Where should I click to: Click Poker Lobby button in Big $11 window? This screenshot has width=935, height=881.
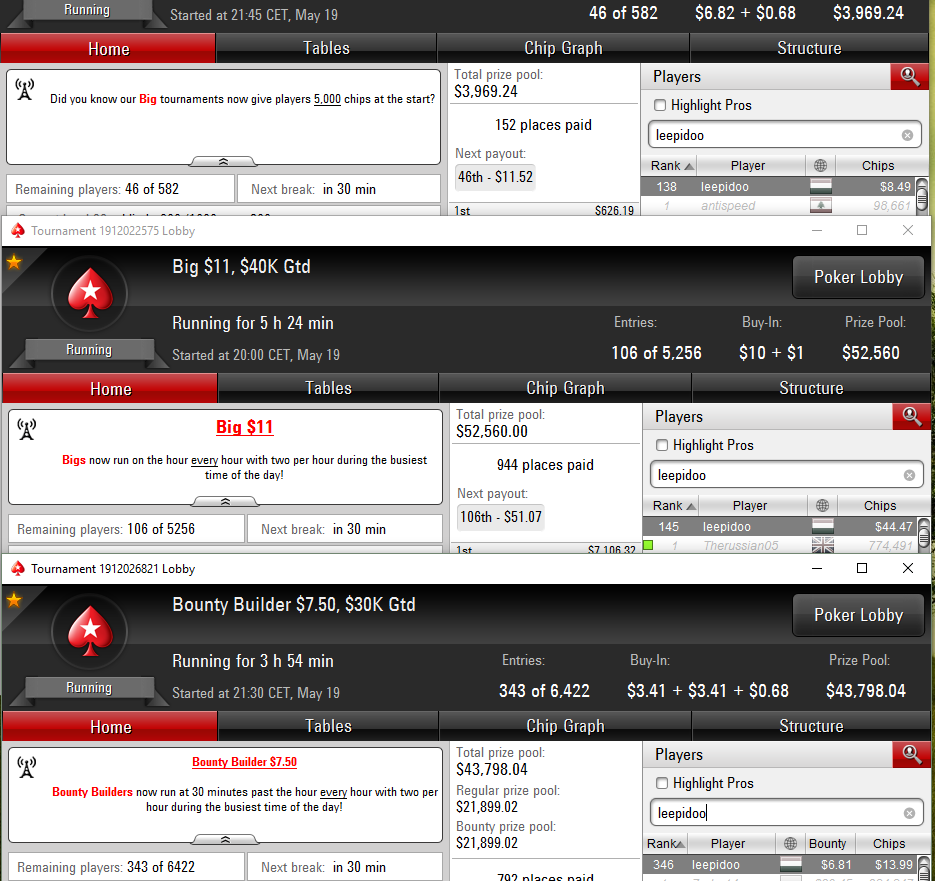click(x=858, y=277)
